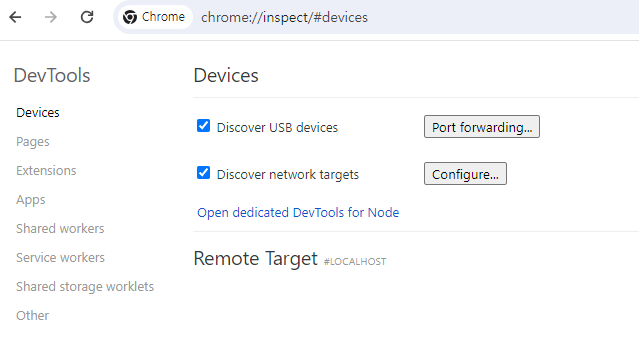Screen dimensions: 639x364
Task: Choose Other in the DevTools sidebar
Action: point(32,315)
